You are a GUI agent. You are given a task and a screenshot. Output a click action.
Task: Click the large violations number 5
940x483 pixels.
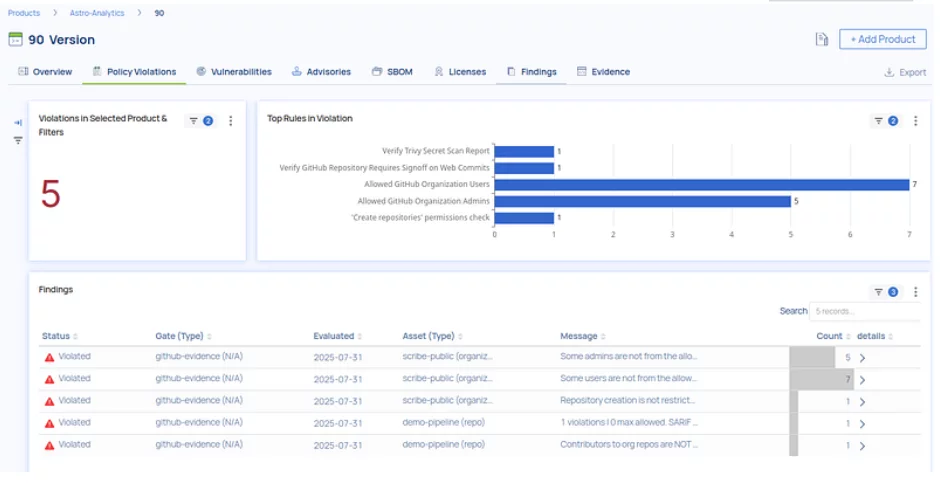(50, 194)
